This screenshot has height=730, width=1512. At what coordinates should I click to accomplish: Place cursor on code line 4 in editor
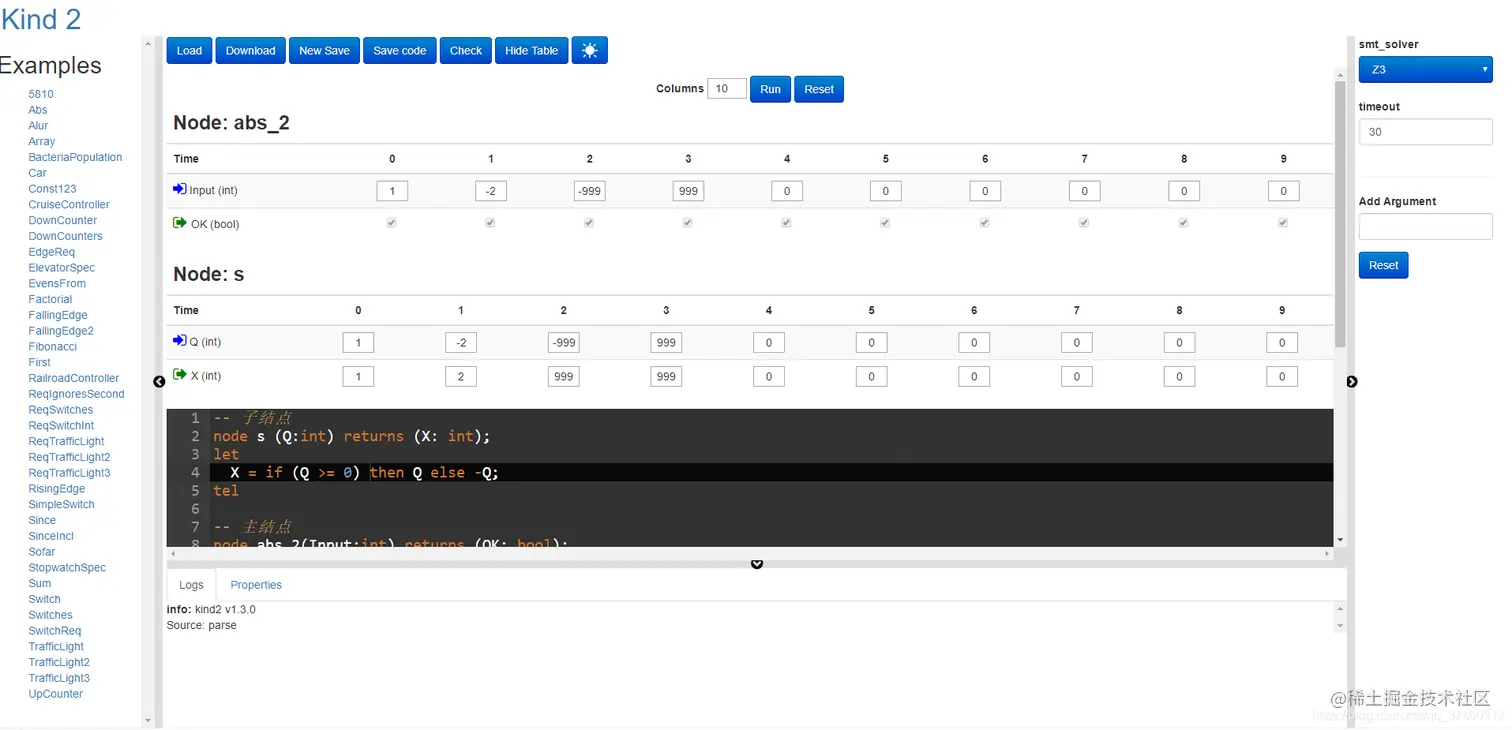[771, 472]
